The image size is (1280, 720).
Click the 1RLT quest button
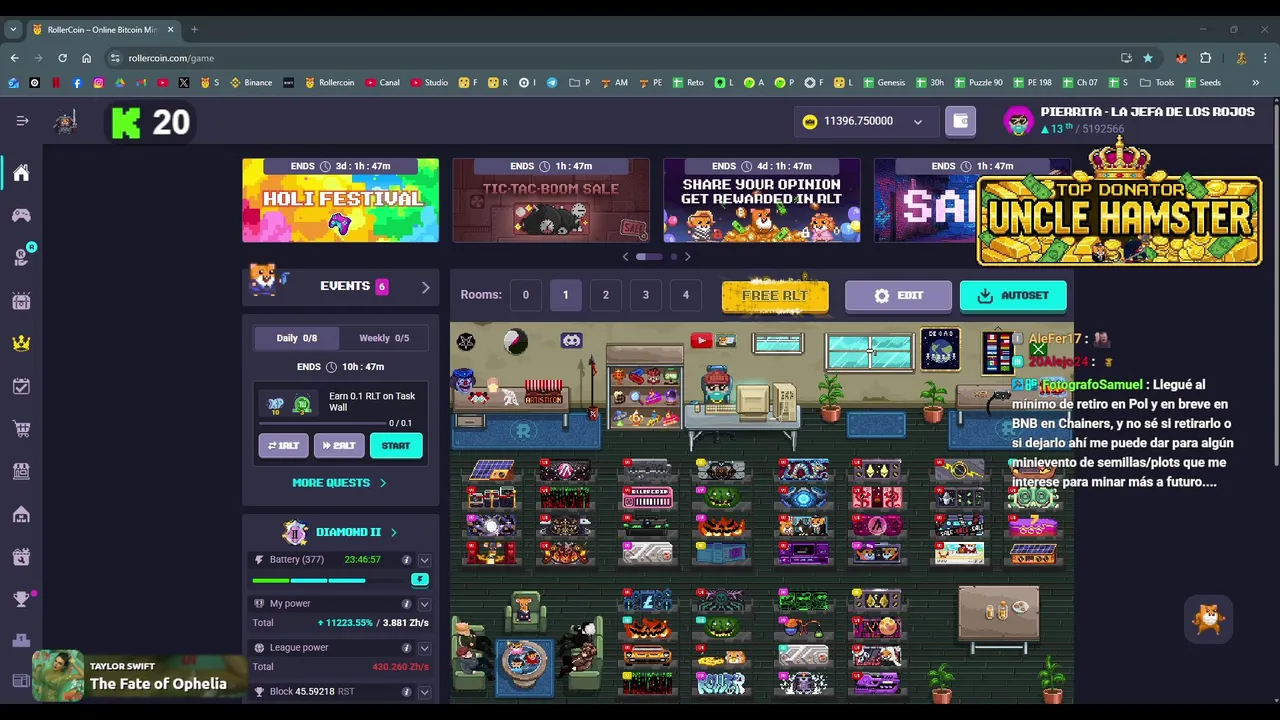point(283,446)
